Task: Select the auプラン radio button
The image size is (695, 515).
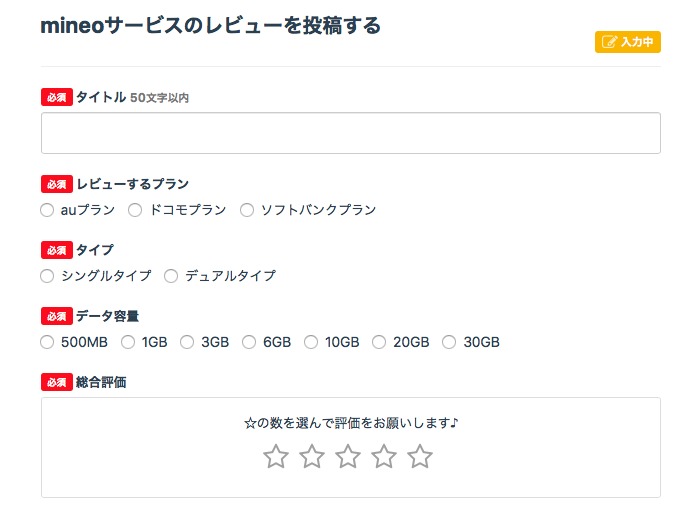Action: (x=47, y=210)
